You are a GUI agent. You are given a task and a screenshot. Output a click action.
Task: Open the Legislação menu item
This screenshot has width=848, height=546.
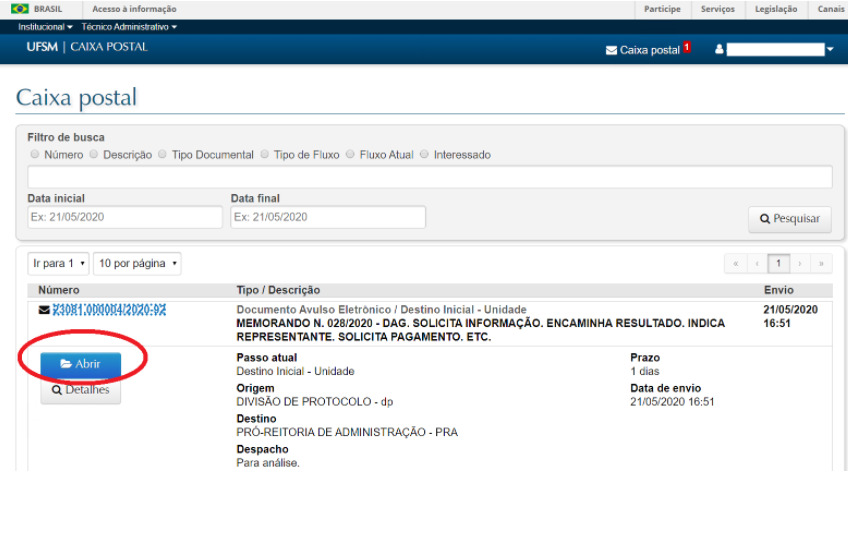coord(776,9)
